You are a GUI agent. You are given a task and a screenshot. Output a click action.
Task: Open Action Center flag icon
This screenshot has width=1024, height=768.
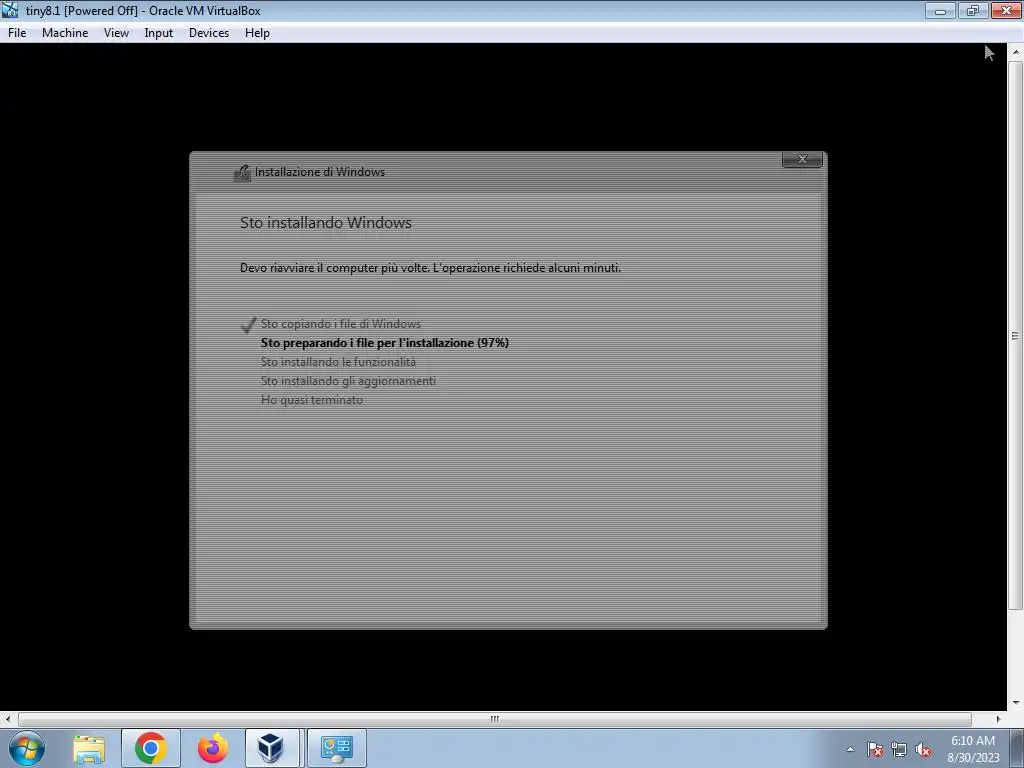pos(874,749)
